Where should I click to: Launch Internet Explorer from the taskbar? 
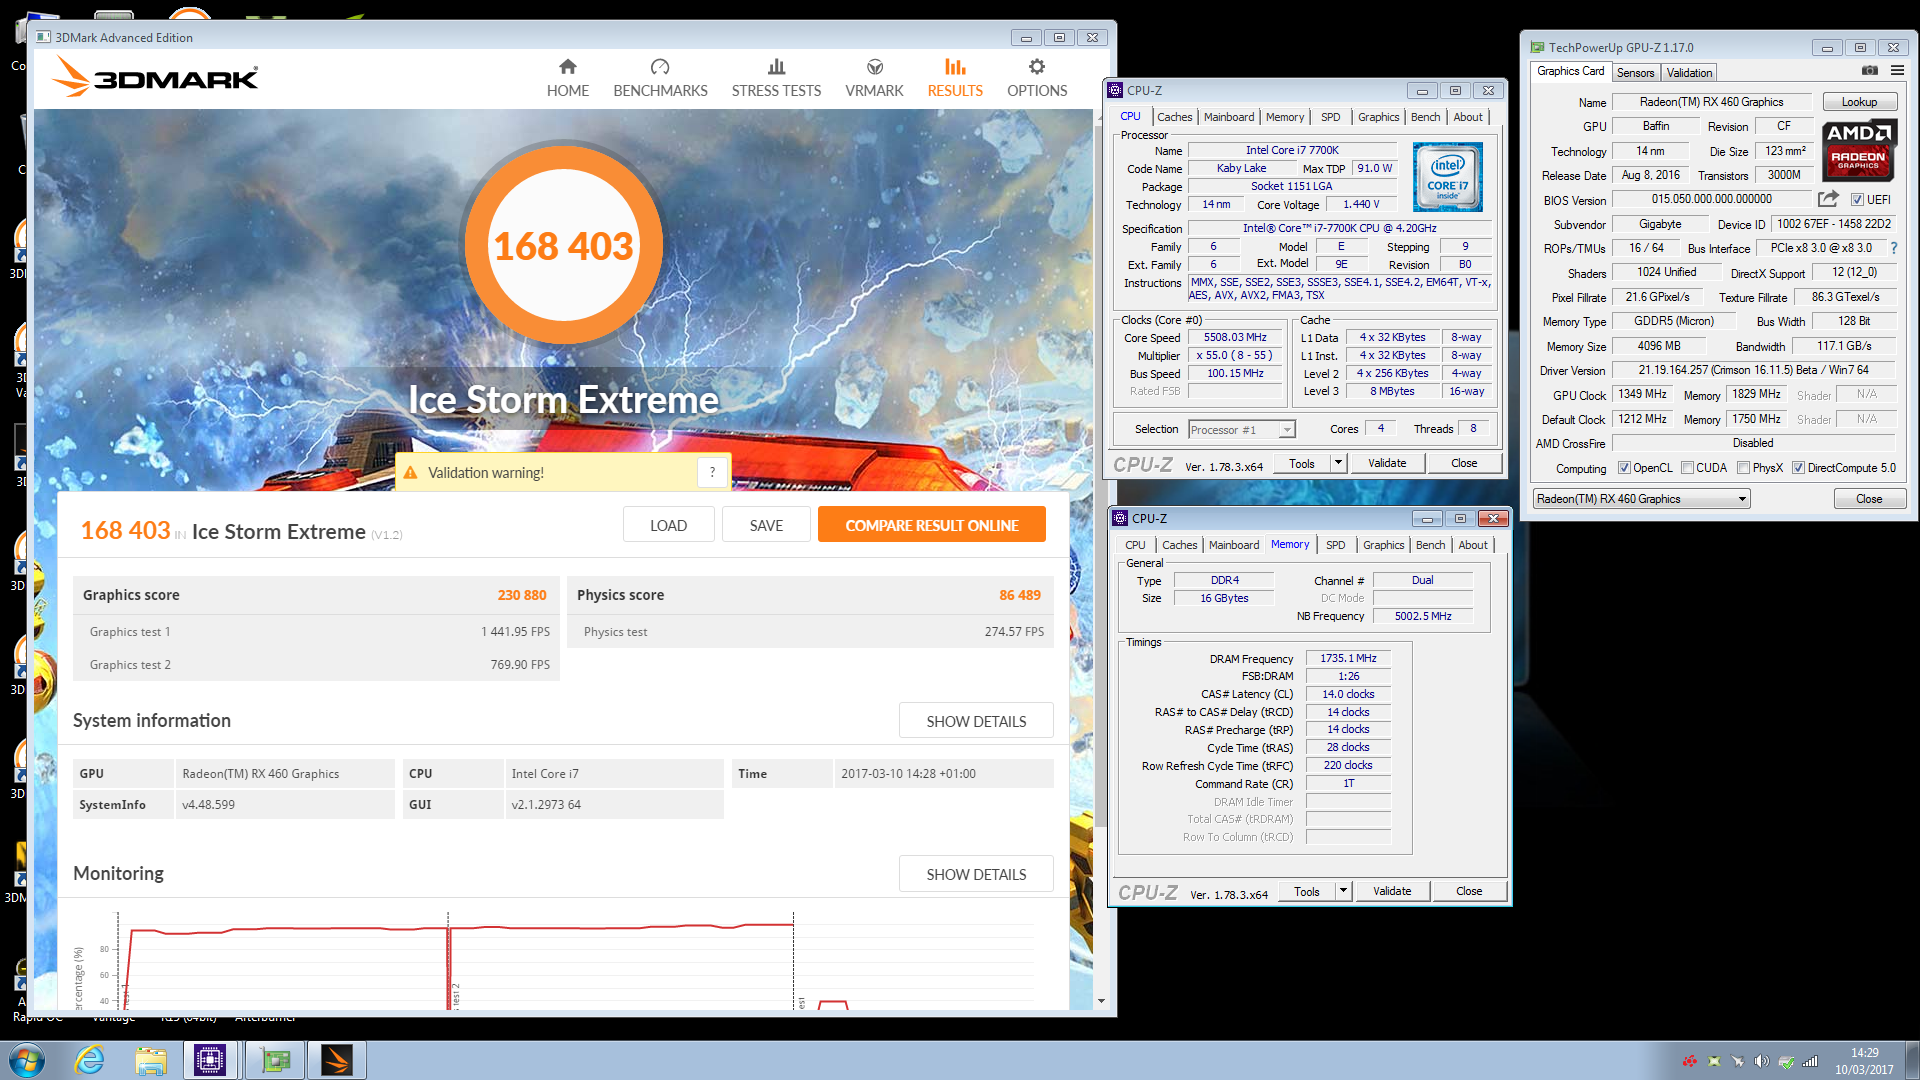[90, 1060]
